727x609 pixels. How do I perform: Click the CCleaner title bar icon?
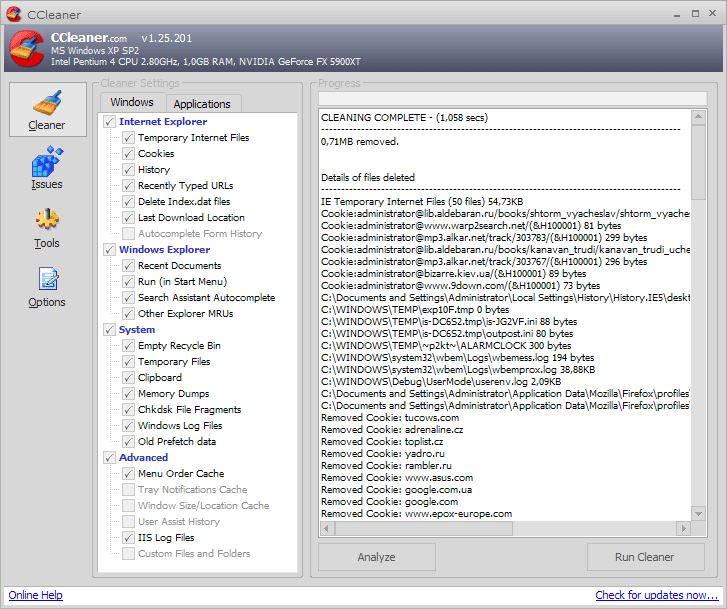coord(13,11)
